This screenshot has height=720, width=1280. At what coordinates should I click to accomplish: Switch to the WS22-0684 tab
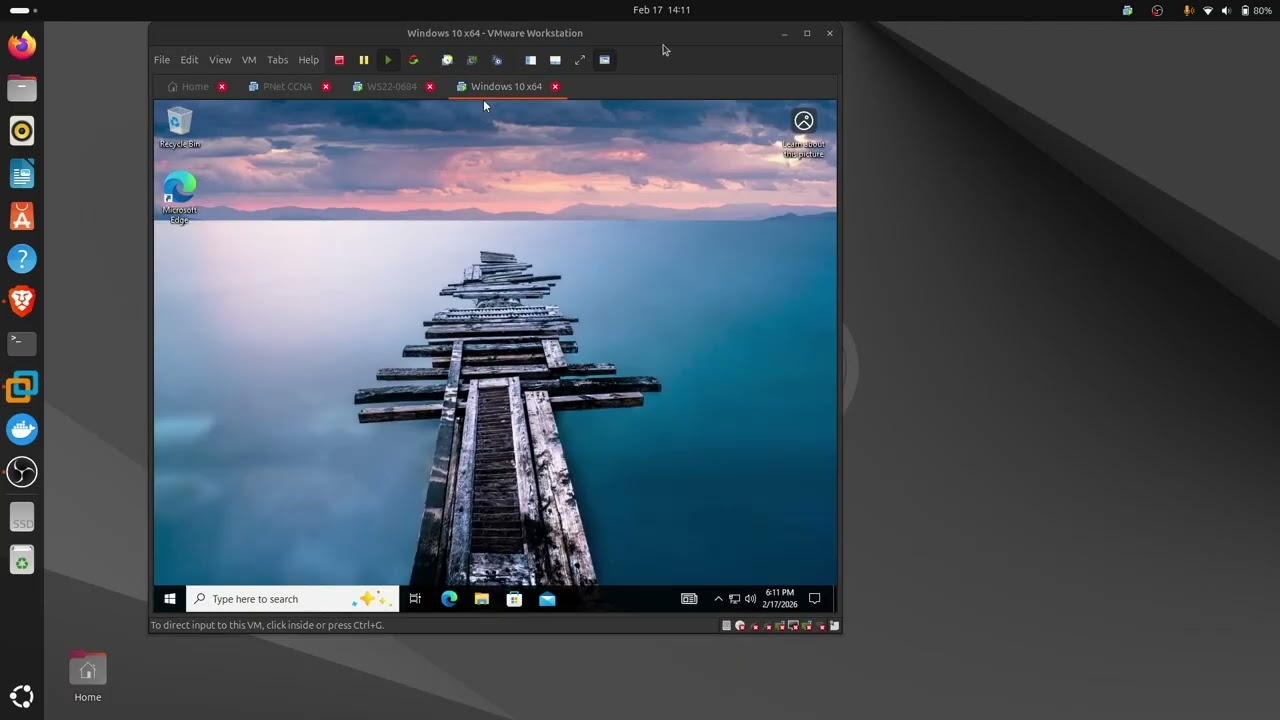pos(384,87)
